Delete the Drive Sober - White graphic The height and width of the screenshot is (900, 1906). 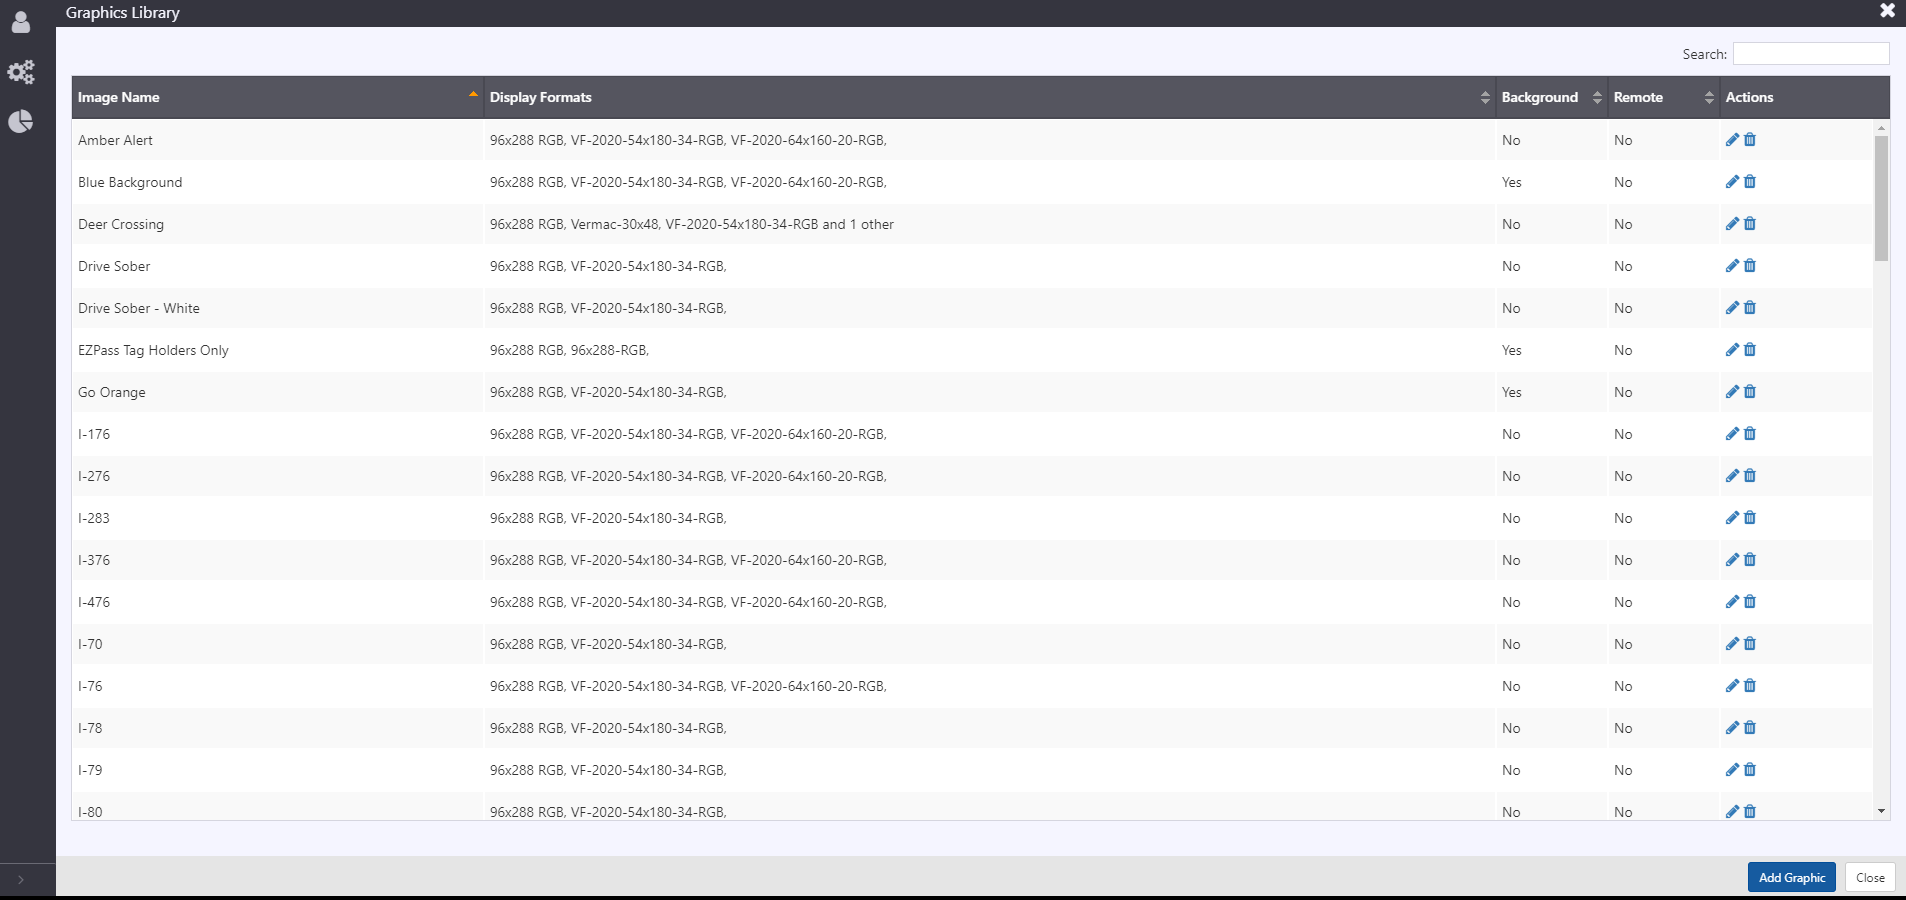[x=1750, y=308]
